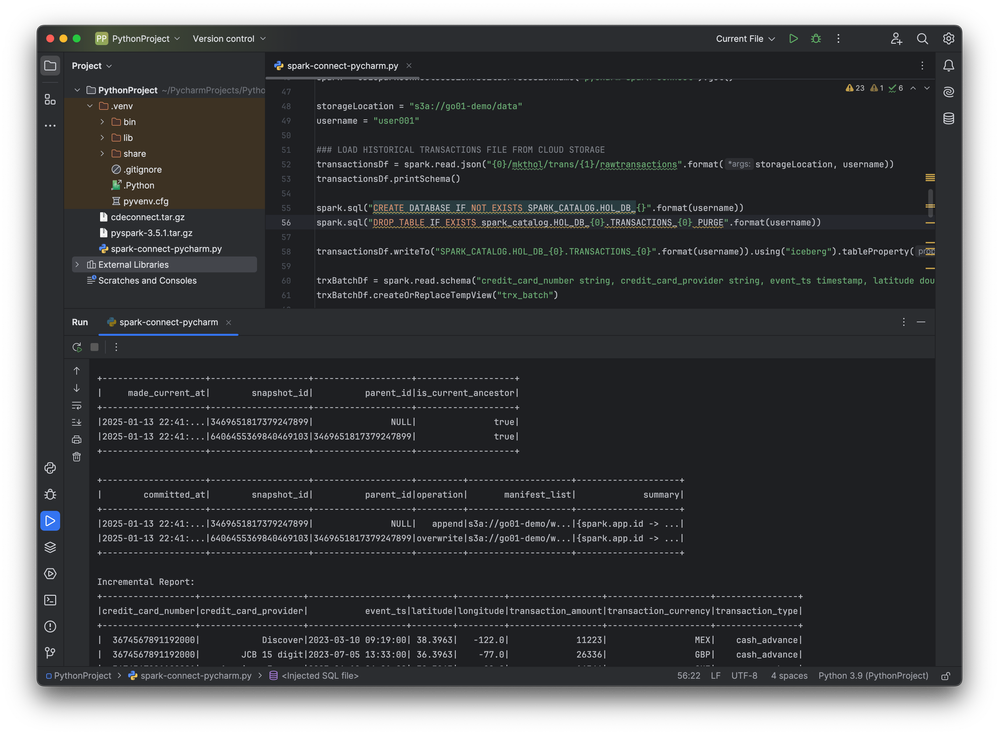Screen dimensions: 999x735
Task: Expand External Libraries node
Action: 77,264
